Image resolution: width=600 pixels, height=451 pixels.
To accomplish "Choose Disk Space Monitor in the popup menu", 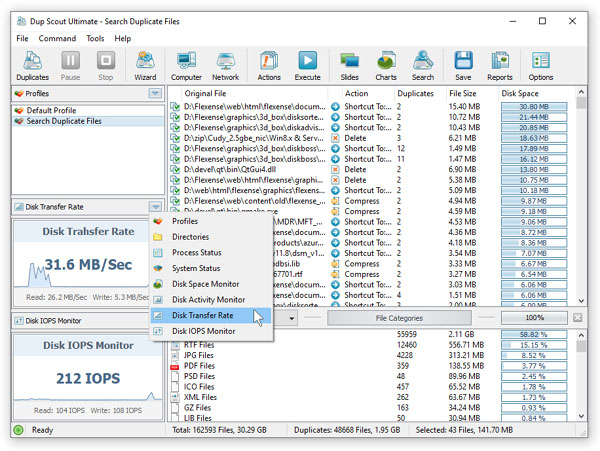I will click(x=211, y=284).
